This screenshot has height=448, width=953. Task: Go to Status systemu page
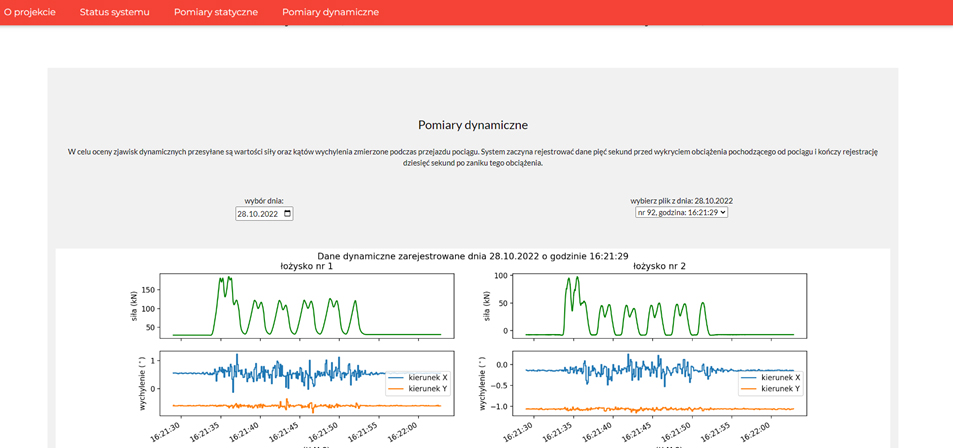(x=114, y=12)
